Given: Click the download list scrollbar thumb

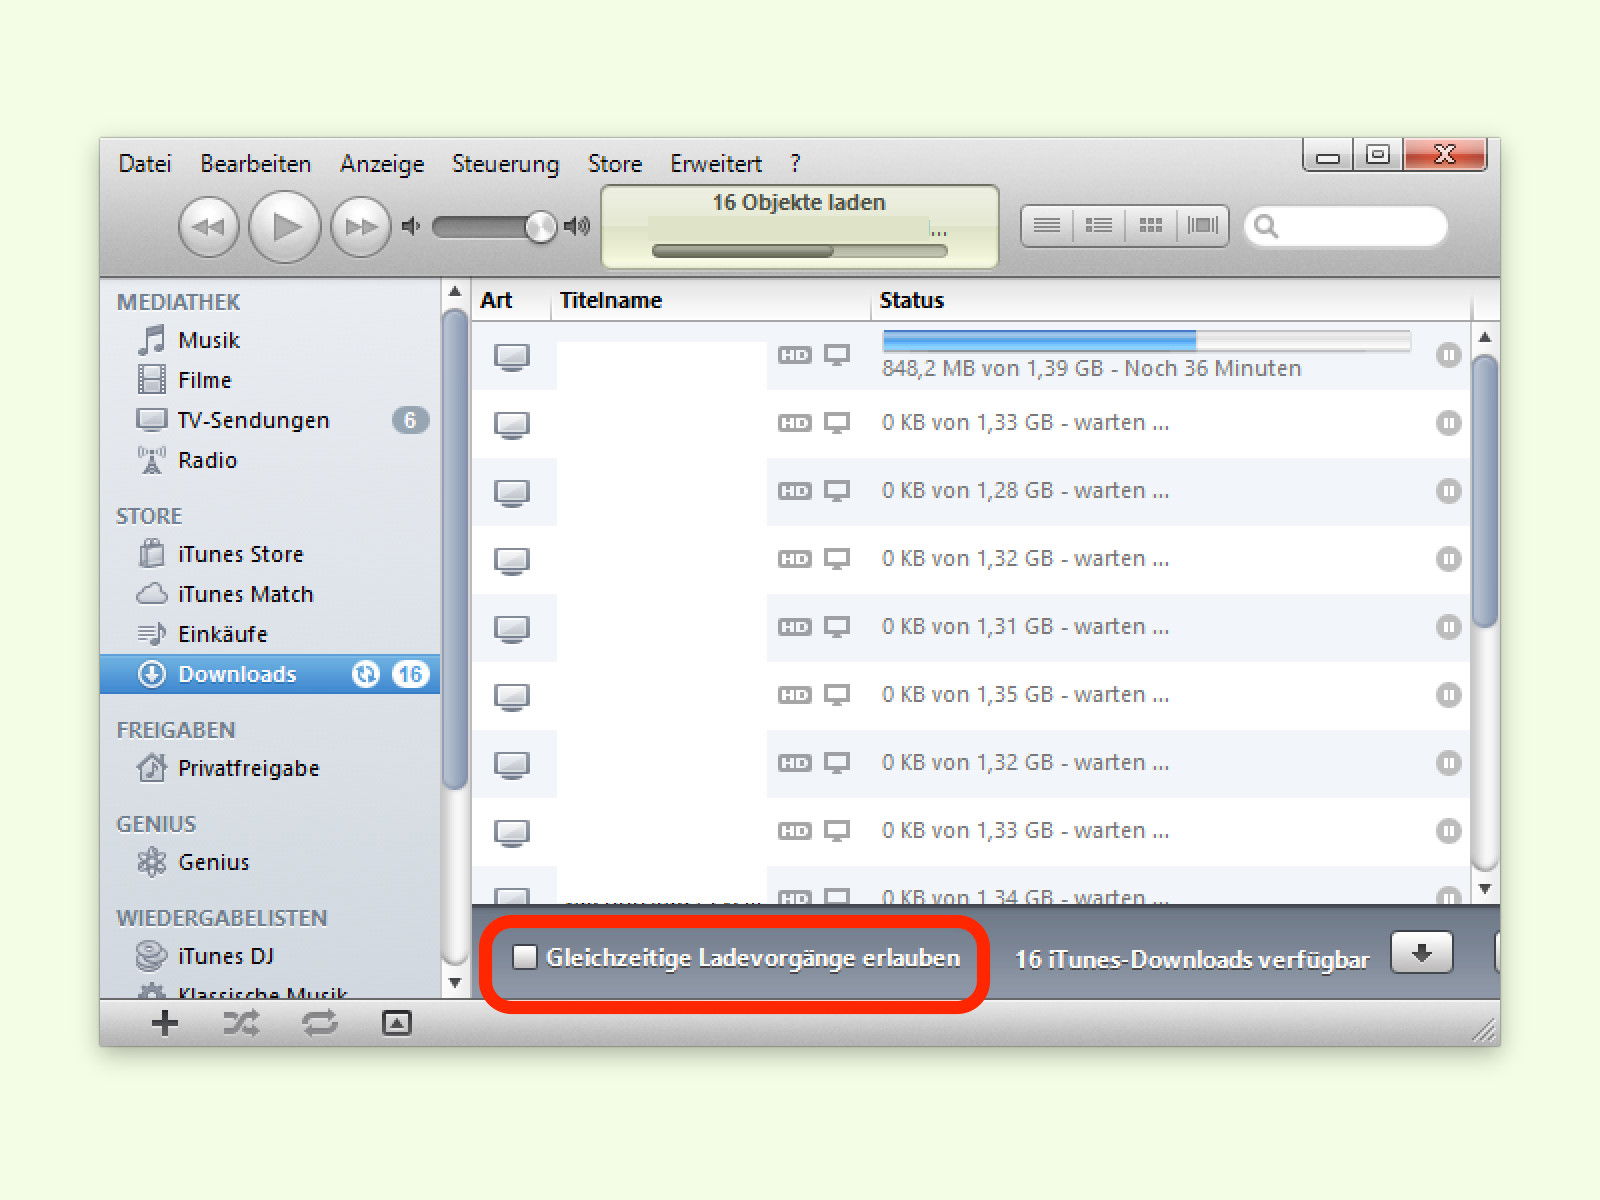Looking at the screenshot, I should click(1485, 491).
